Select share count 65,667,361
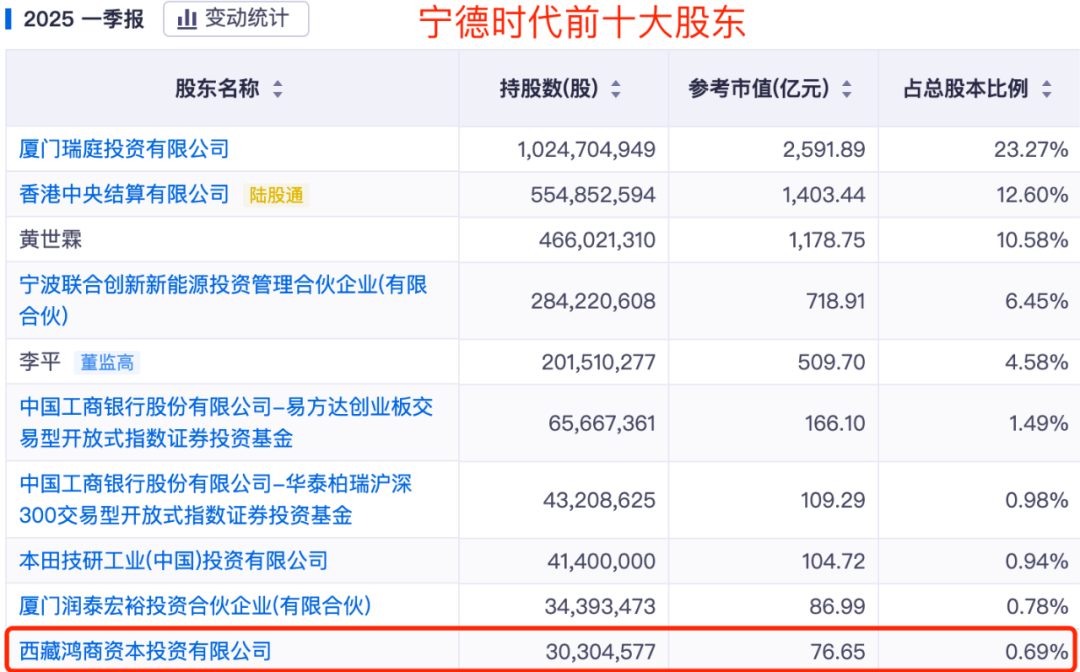Viewport: 1080px width, 672px height. click(602, 423)
